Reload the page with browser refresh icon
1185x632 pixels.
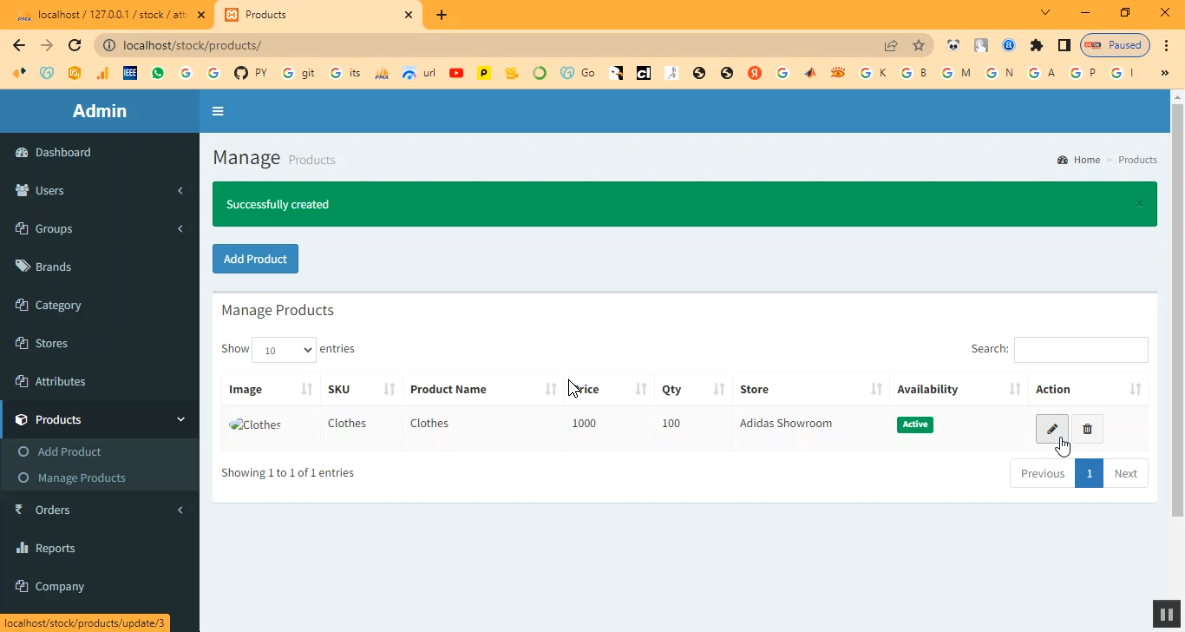[74, 45]
